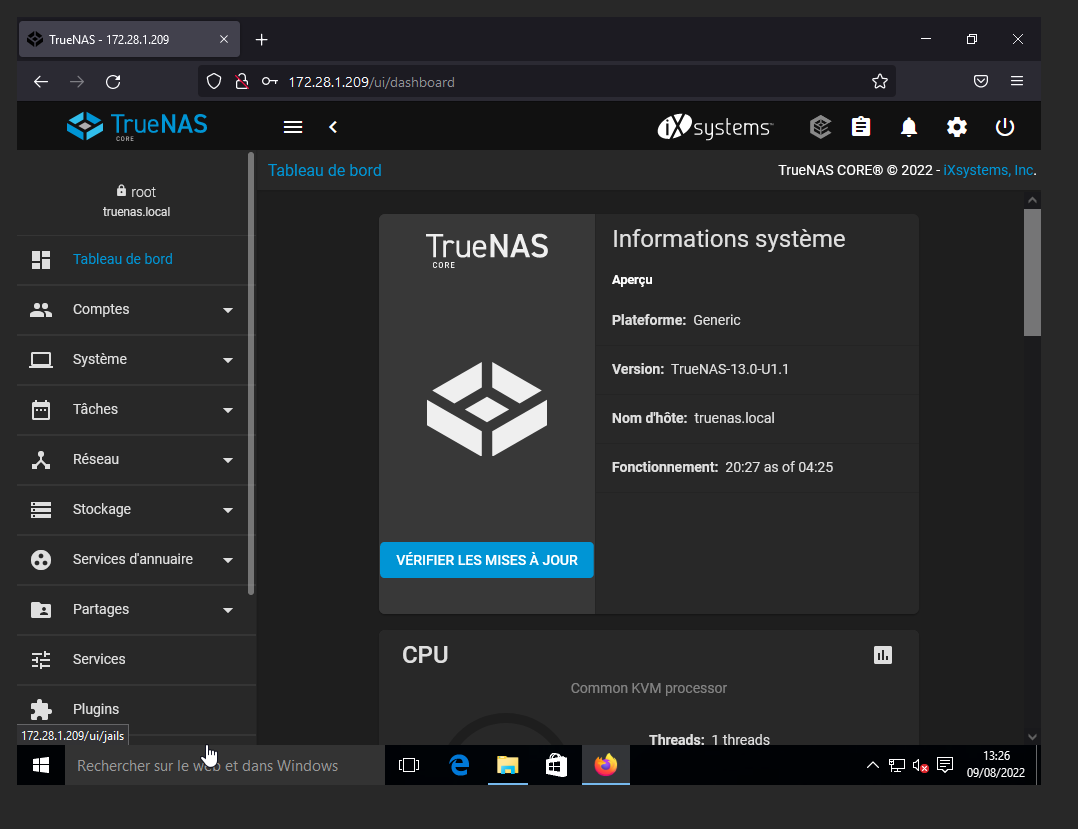
Task: Open Firefox tracking protection shield
Action: (x=214, y=82)
